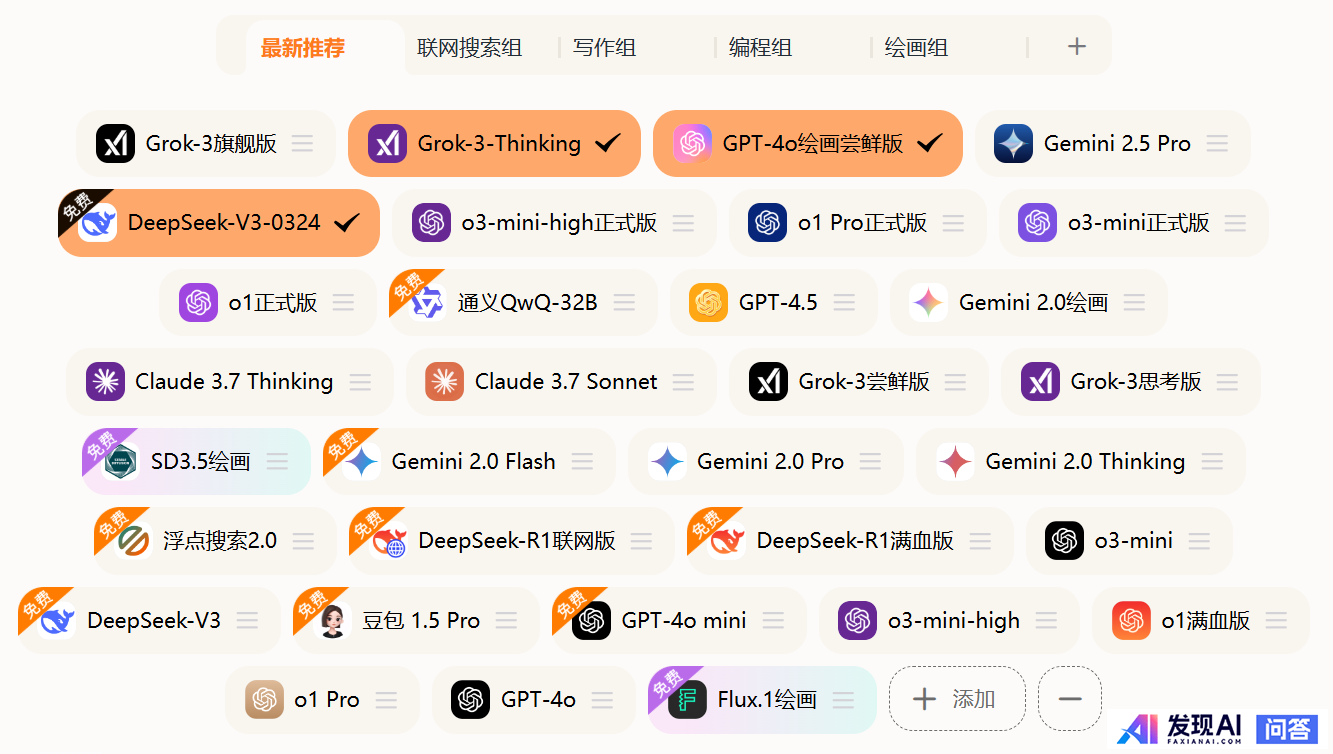The image size is (1333, 754).
Task: Click the SD3.5绘画 icon
Action: (x=120, y=461)
